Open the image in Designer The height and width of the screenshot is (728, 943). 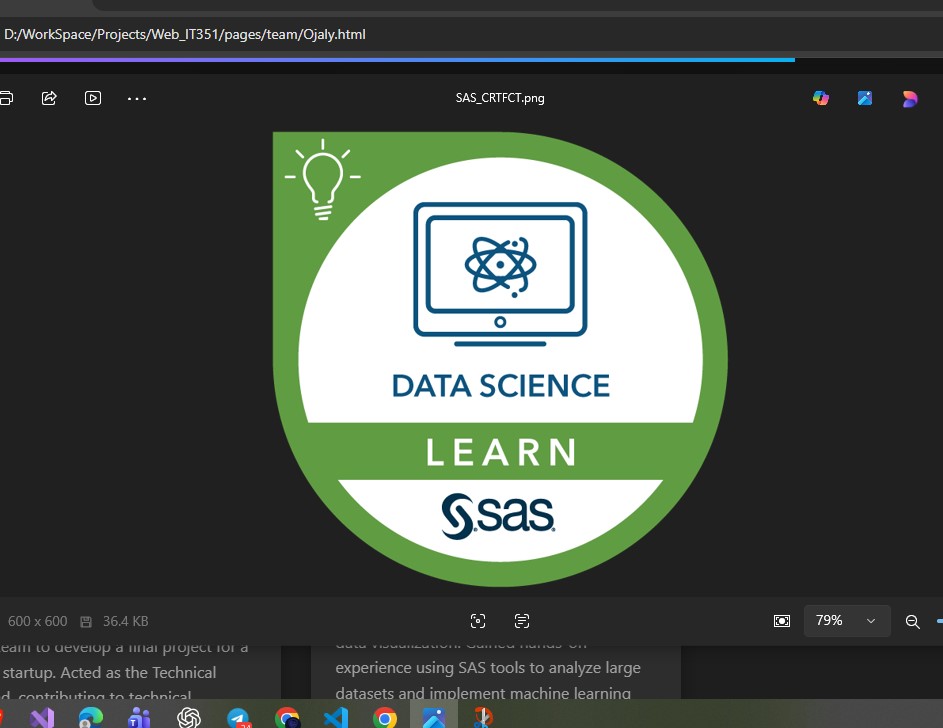[909, 98]
